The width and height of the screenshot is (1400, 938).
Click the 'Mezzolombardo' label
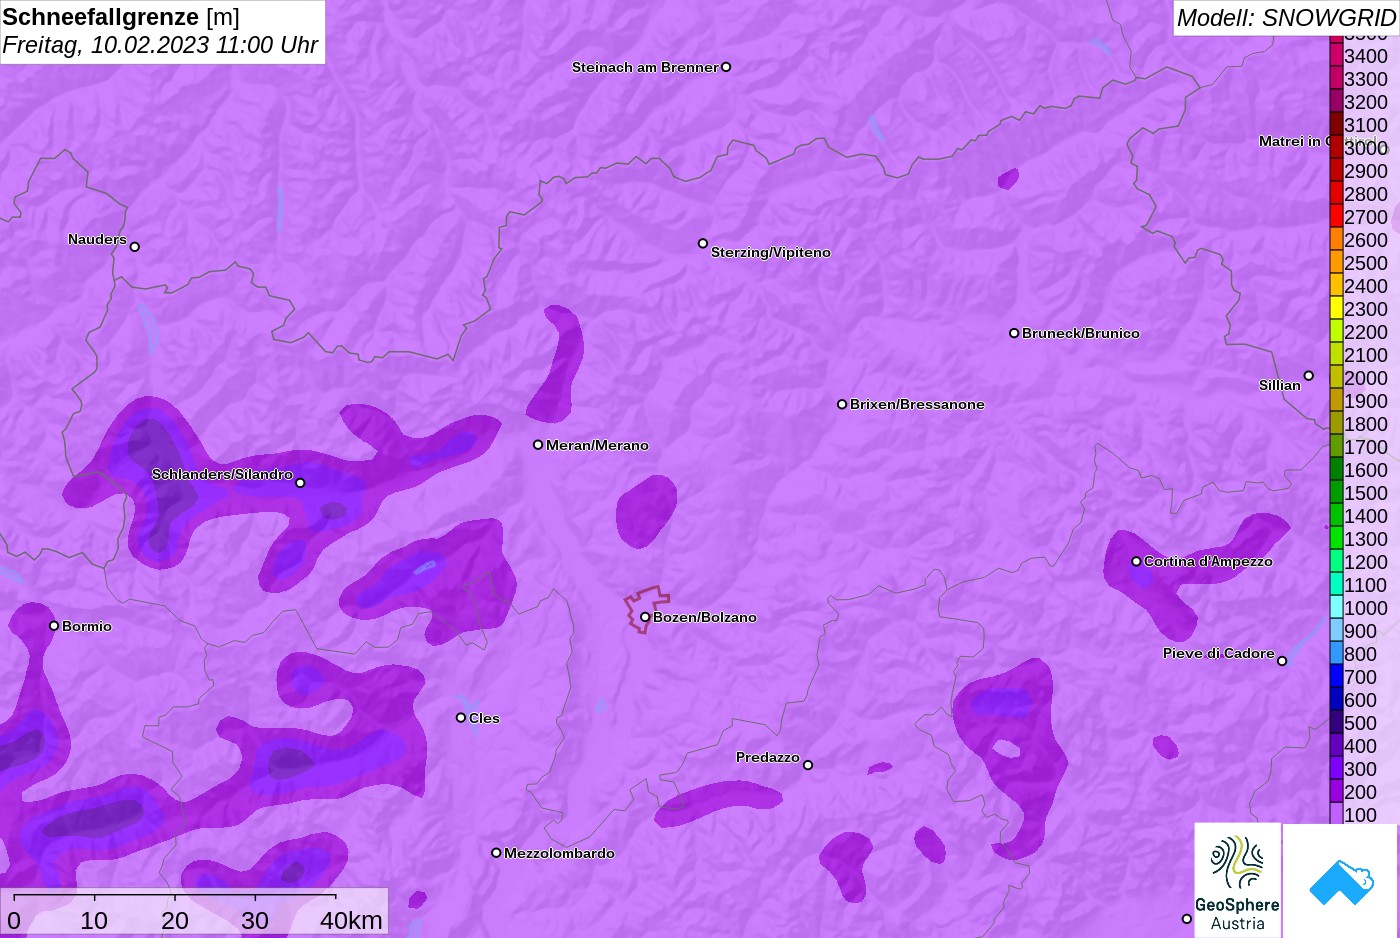pos(559,853)
